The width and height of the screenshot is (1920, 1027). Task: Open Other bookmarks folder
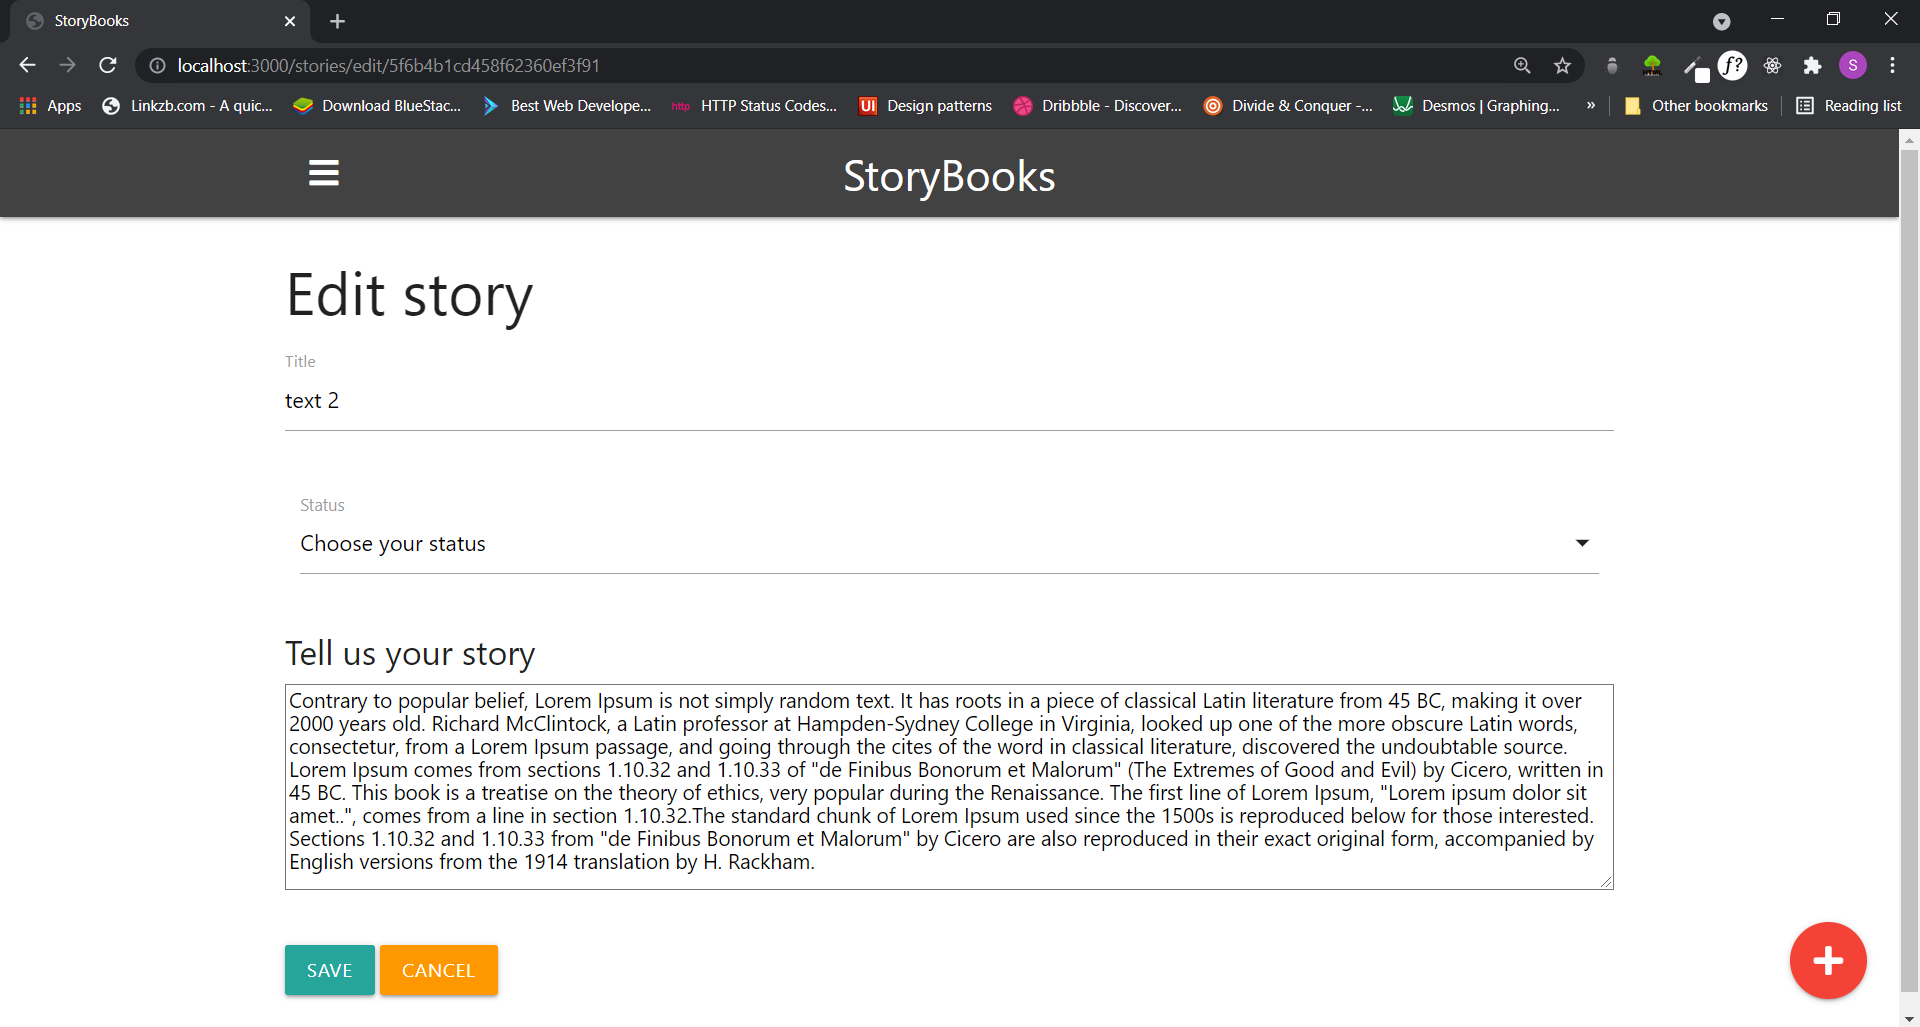click(x=1696, y=106)
